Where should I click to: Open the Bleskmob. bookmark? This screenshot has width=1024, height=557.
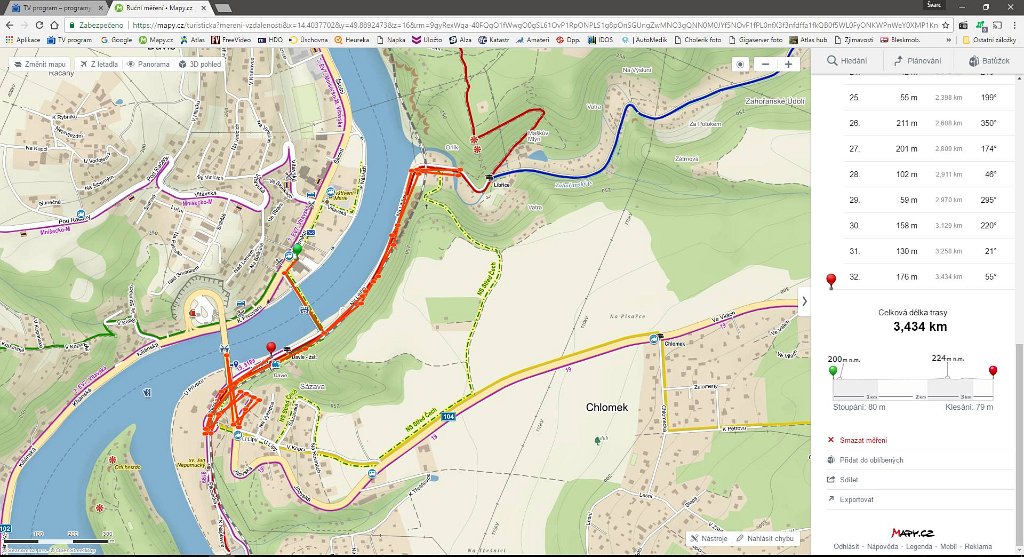pyautogui.click(x=901, y=40)
